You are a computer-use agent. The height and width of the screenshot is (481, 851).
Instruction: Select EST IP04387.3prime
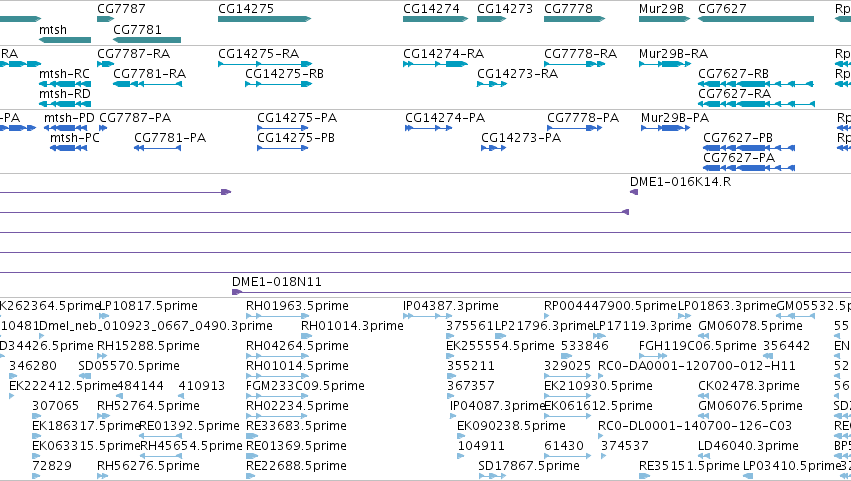click(451, 306)
